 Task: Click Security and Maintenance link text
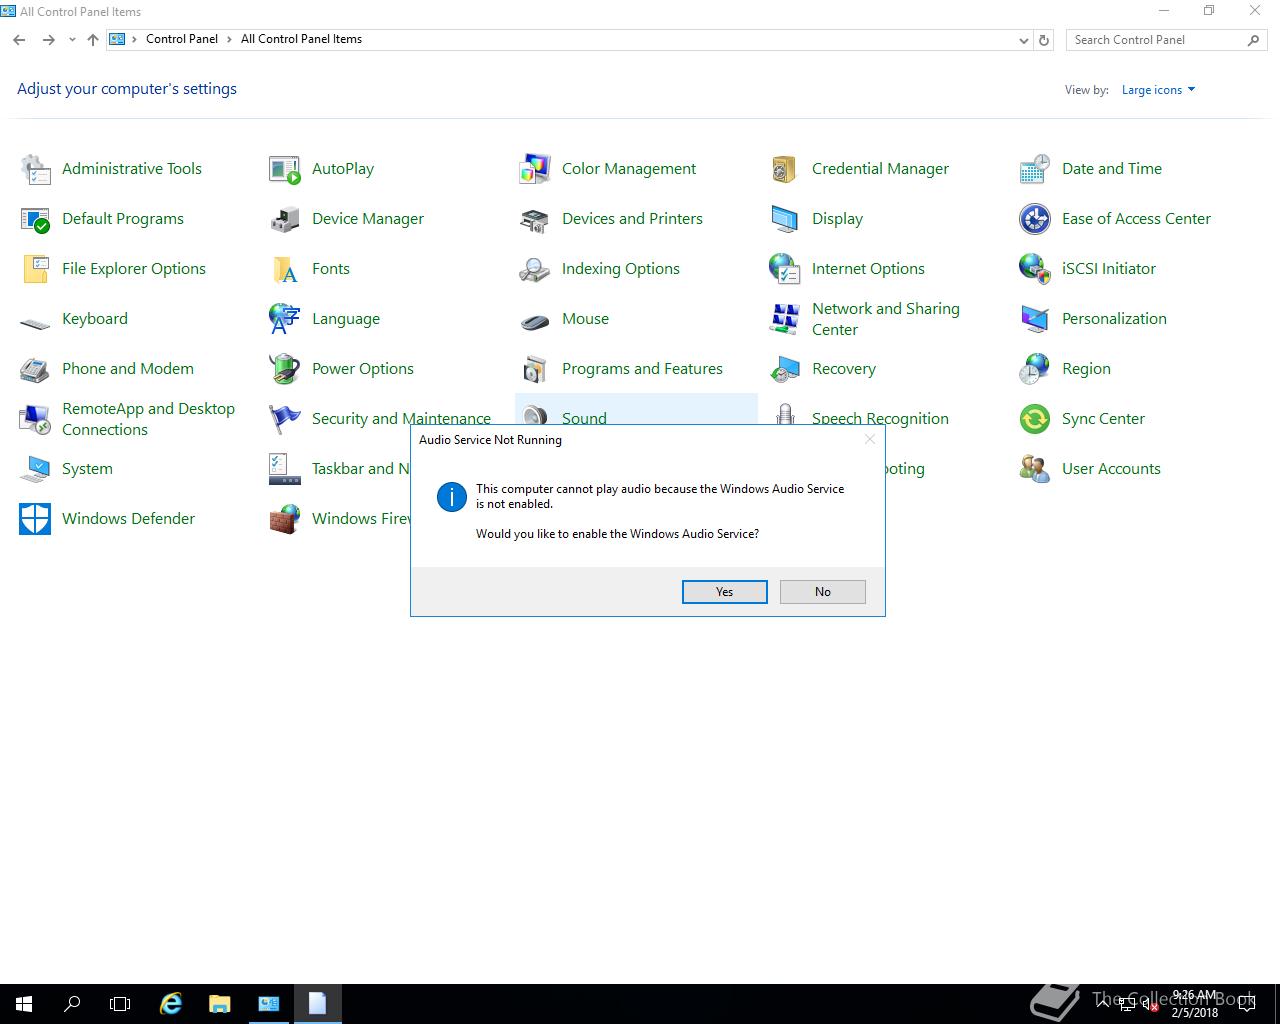401,418
